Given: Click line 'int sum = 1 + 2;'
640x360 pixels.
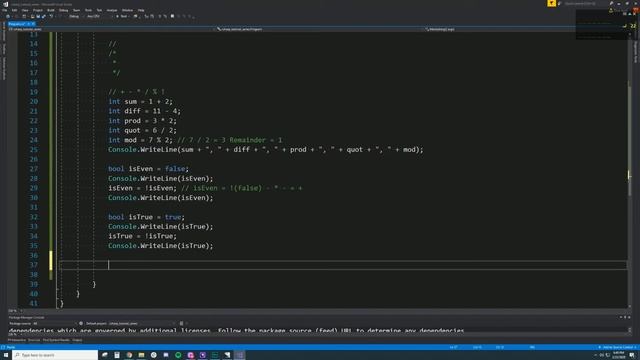Looking at the screenshot, I should tap(140, 101).
